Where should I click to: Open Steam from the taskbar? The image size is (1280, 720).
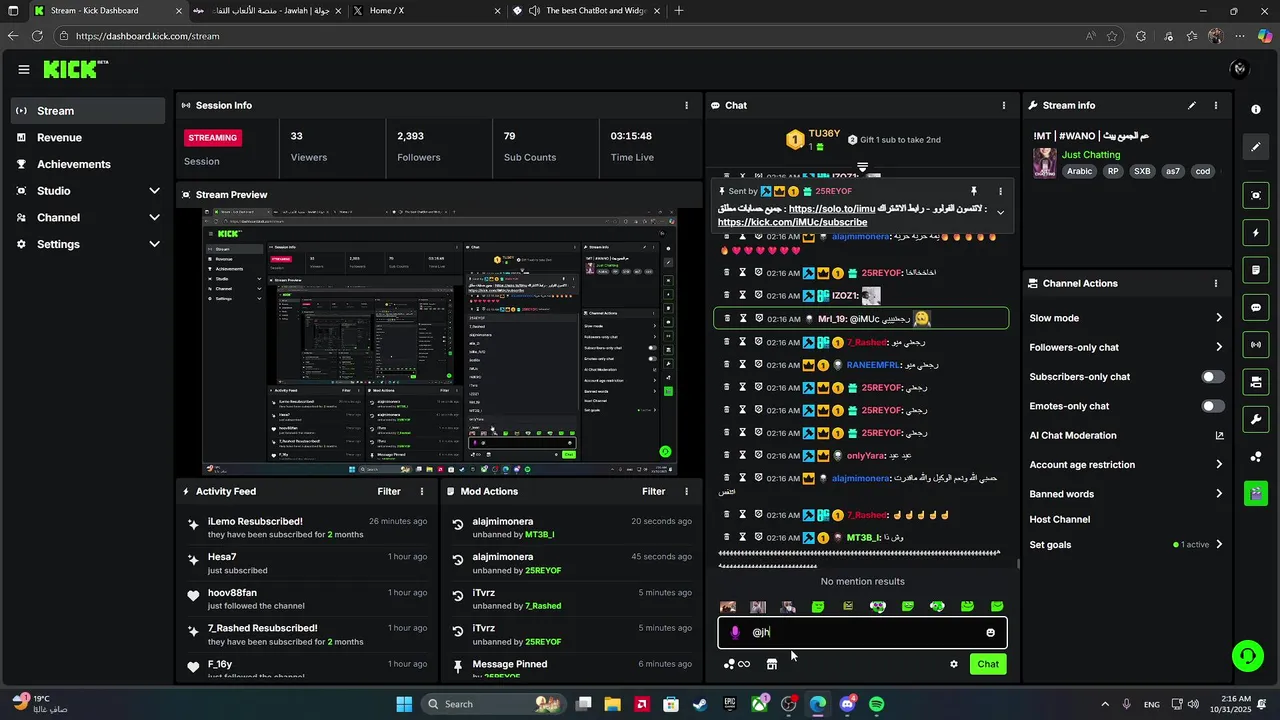coord(701,704)
